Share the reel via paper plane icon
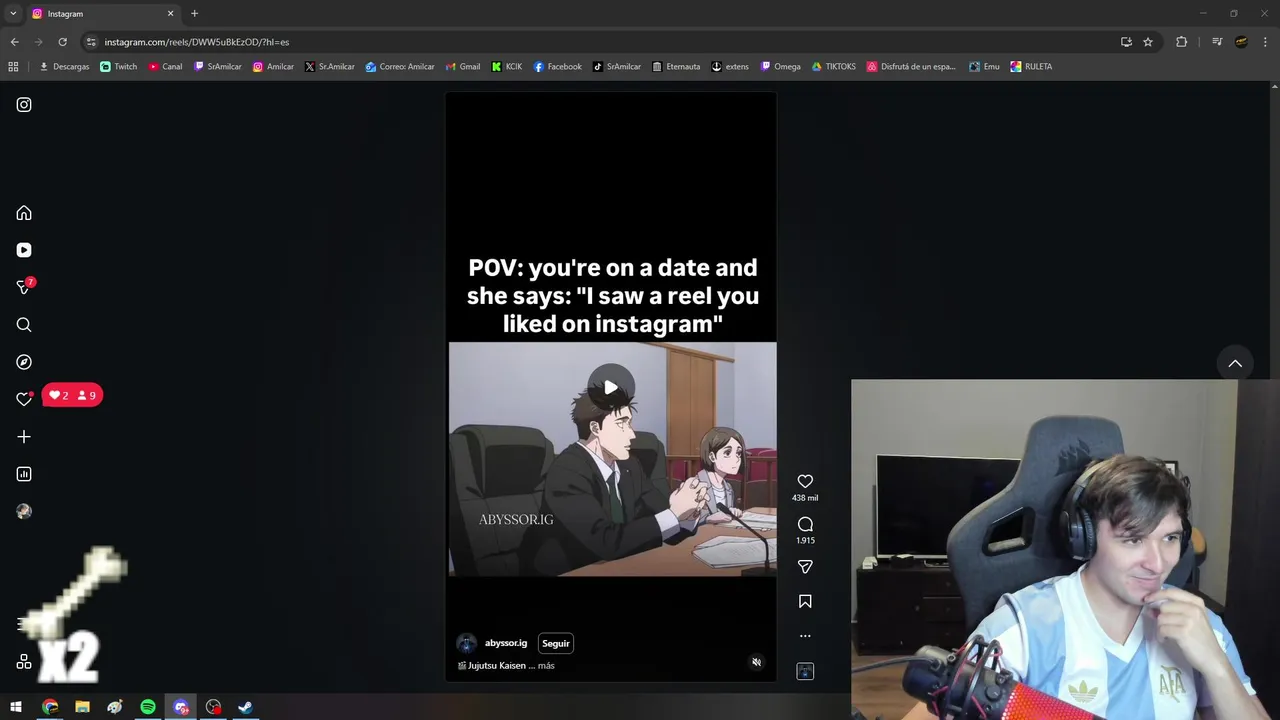 pos(805,567)
